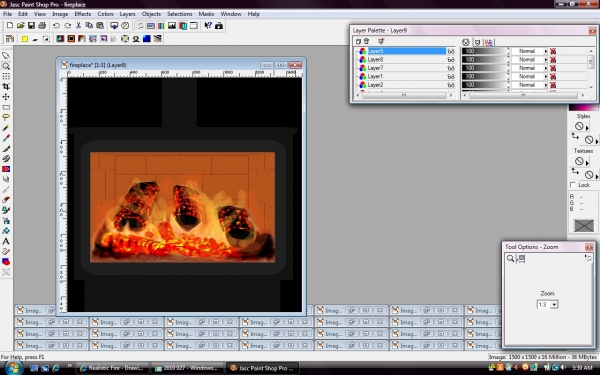Click the Save disk icon in toolbar
This screenshot has height=375, width=600.
pyautogui.click(x=31, y=26)
